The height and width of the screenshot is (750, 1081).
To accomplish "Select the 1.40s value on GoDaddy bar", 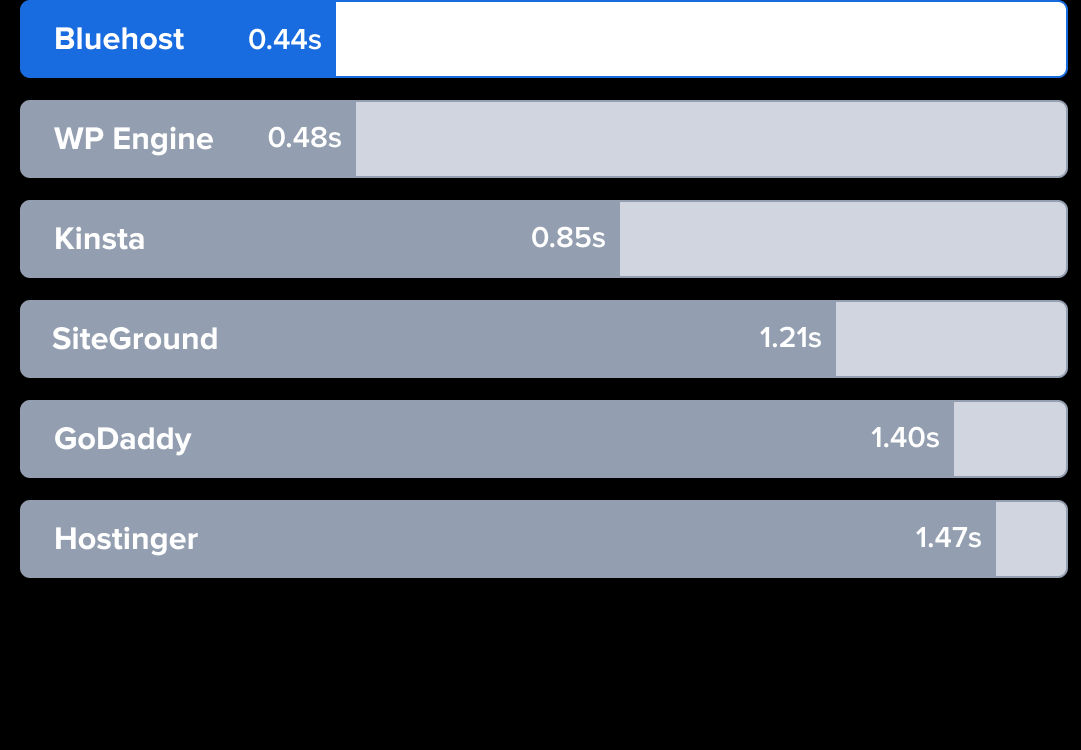I will point(905,438).
